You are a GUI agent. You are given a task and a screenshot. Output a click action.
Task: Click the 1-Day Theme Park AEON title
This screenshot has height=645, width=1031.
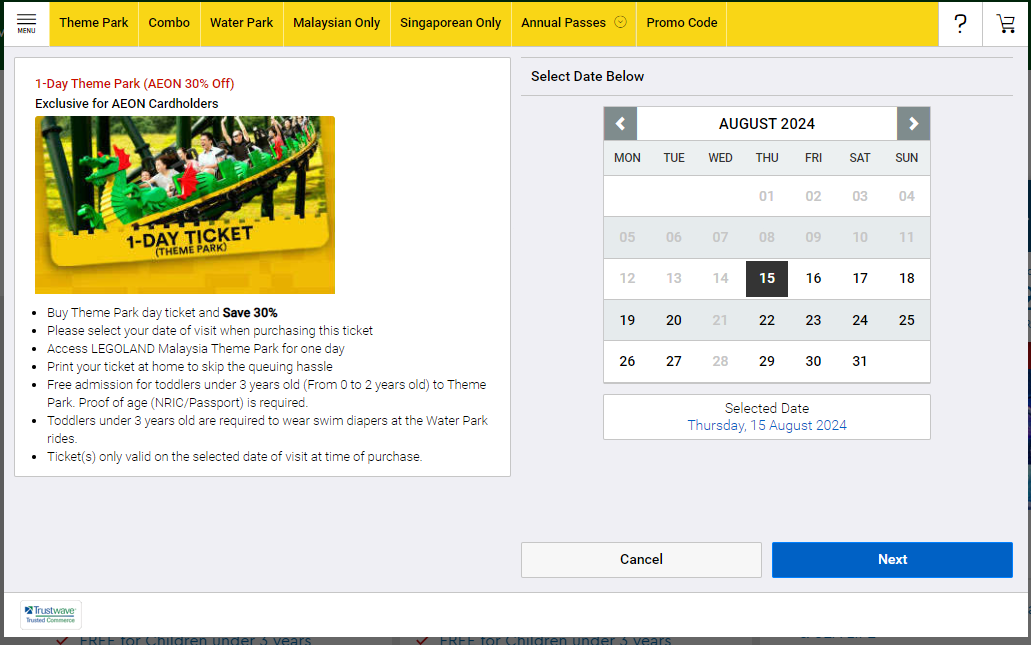pos(135,84)
